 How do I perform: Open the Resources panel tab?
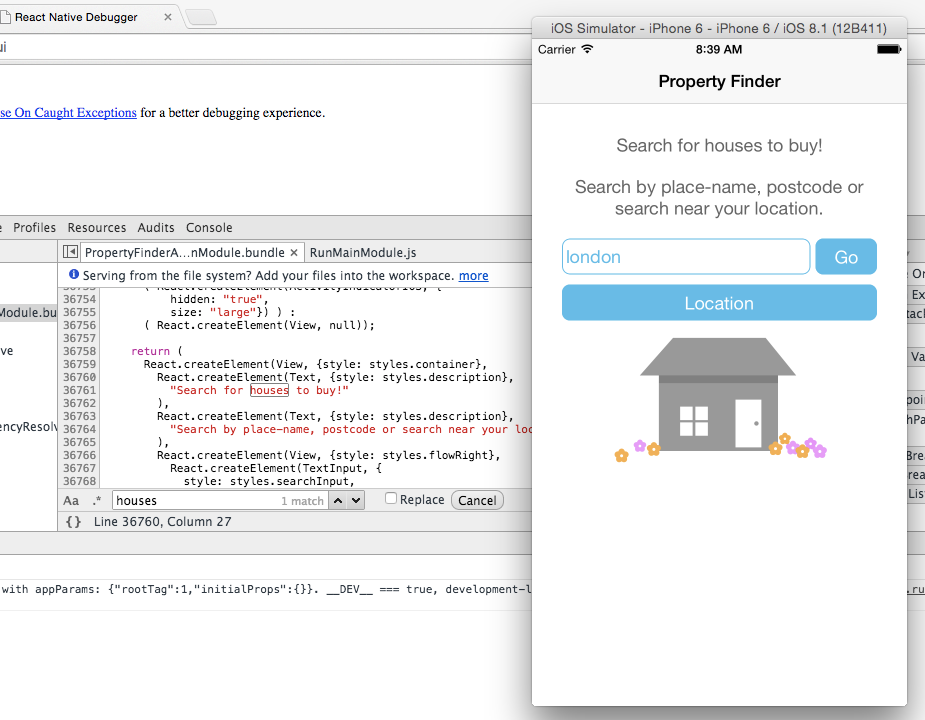pos(97,228)
